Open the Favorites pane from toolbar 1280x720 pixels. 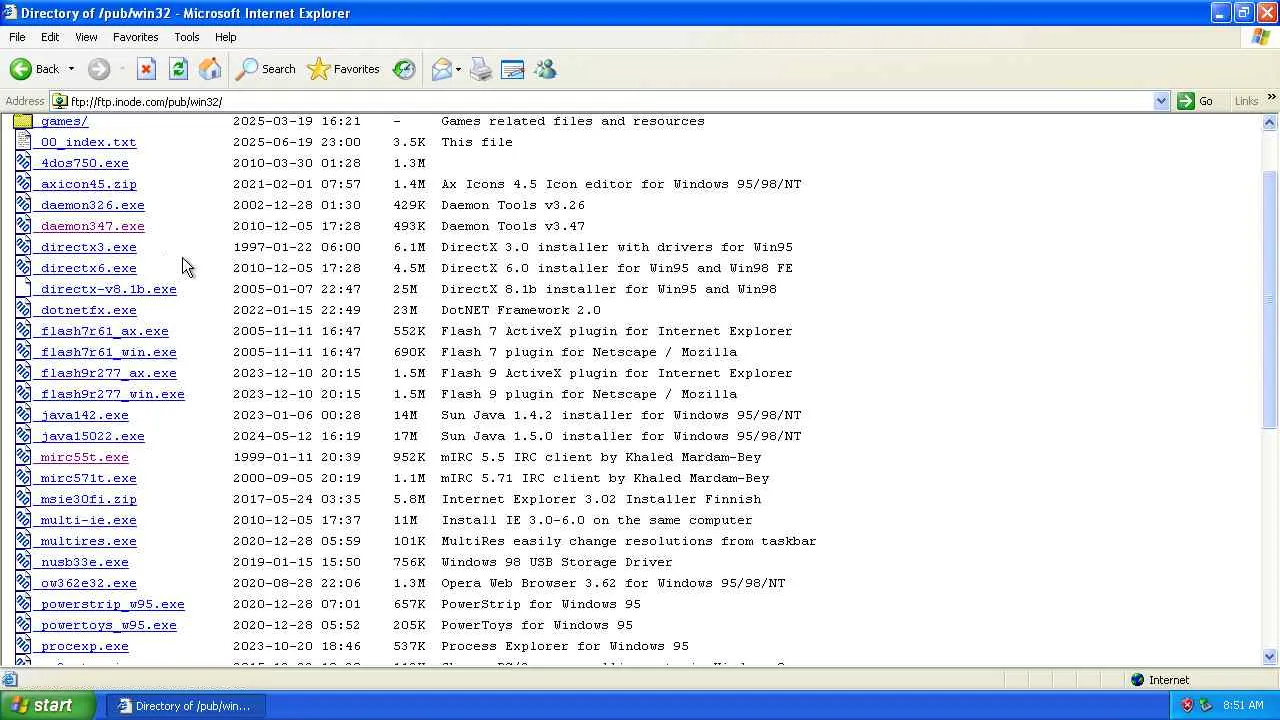click(x=344, y=69)
